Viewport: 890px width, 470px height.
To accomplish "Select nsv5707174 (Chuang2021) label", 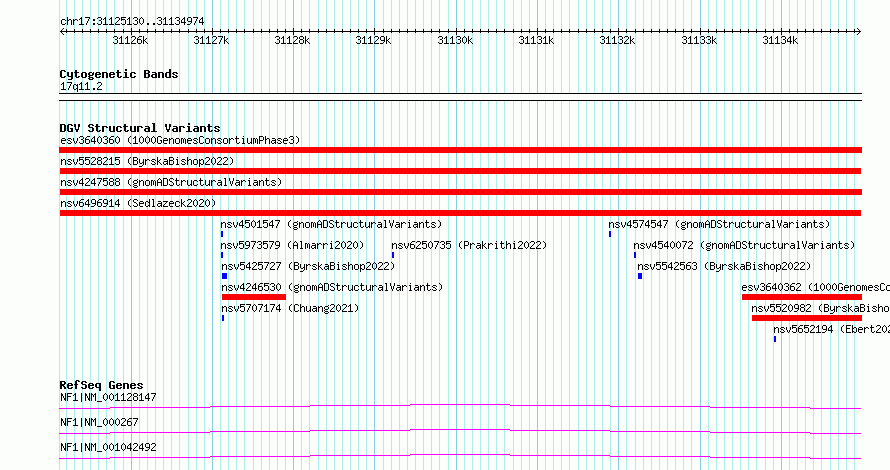I will 290,308.
